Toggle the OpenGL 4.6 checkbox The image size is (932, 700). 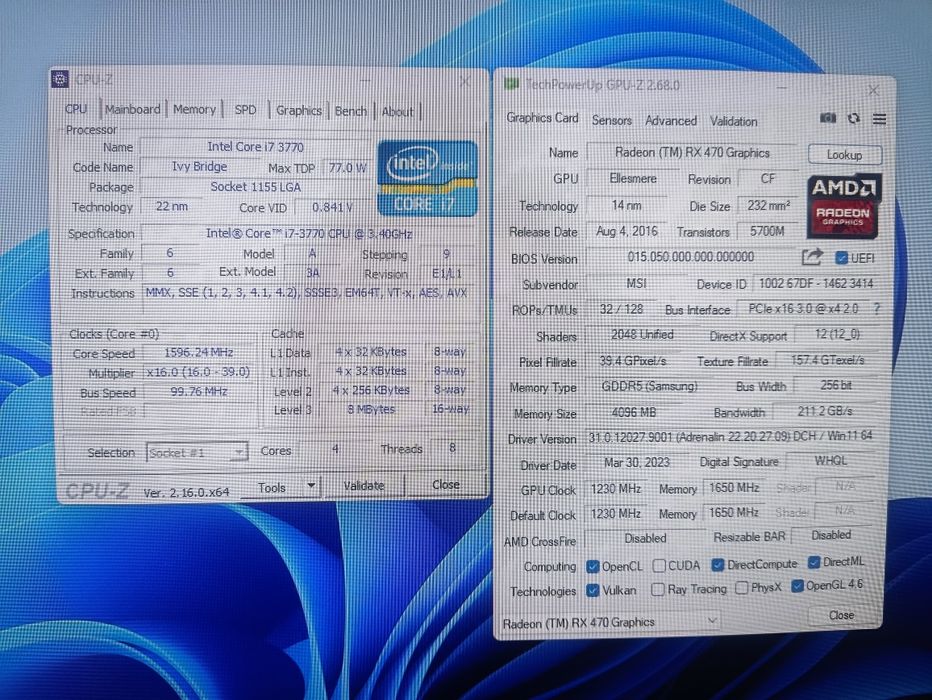click(x=797, y=587)
